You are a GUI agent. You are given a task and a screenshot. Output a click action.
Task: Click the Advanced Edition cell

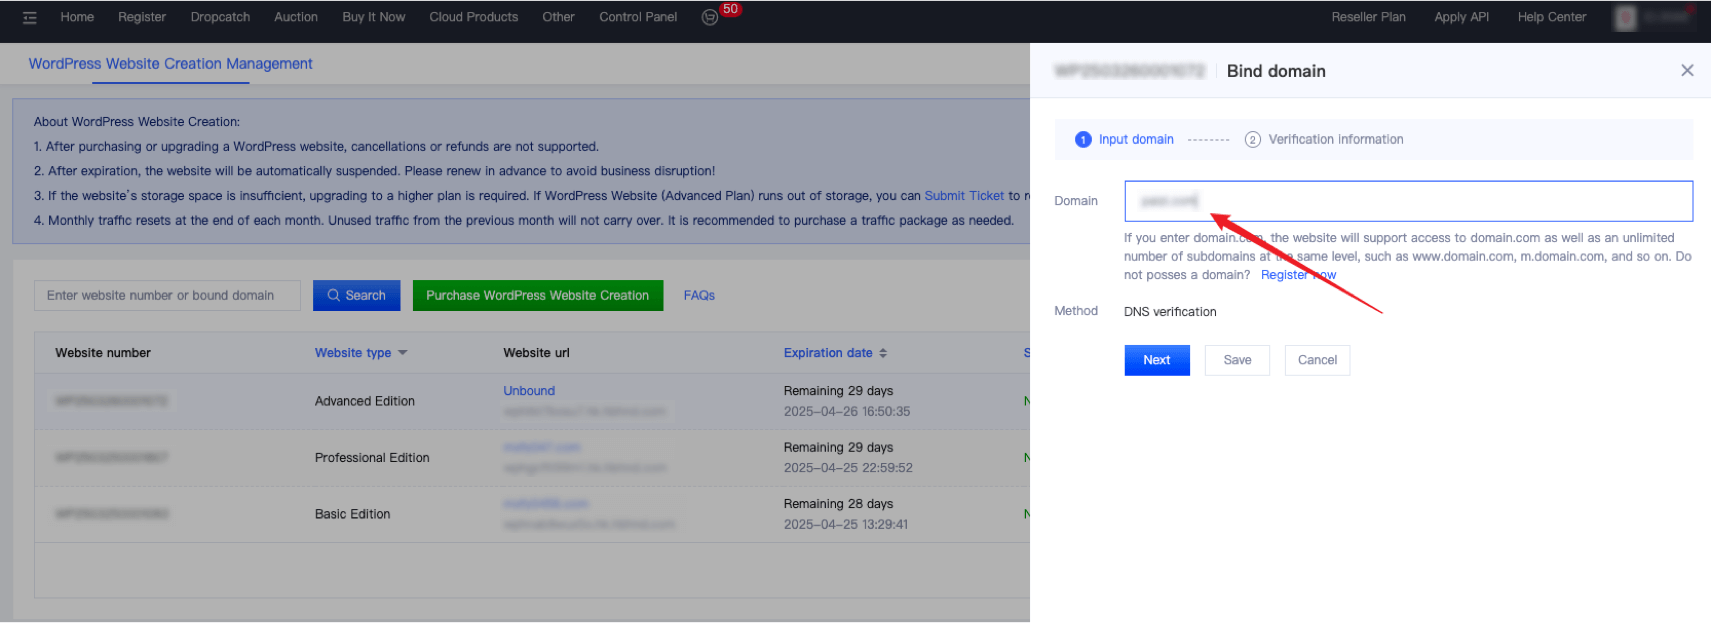[x=365, y=401]
